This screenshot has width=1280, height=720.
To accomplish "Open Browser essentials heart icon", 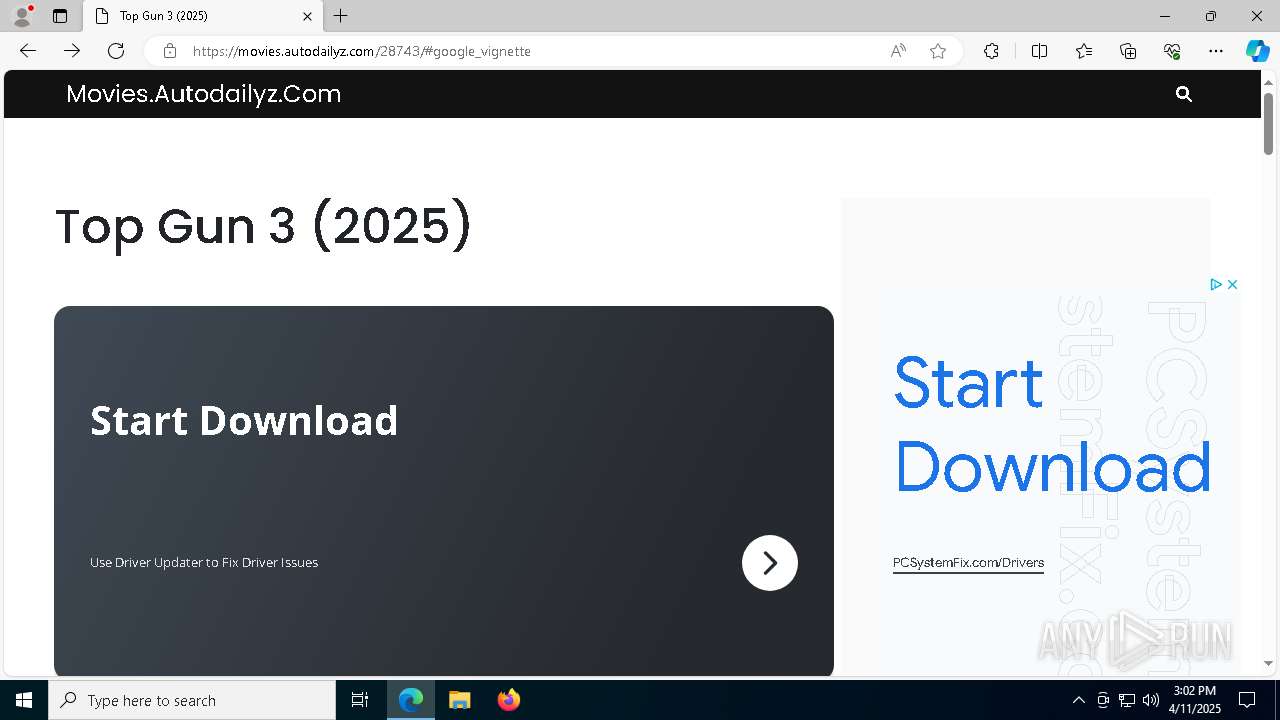I will [1172, 51].
